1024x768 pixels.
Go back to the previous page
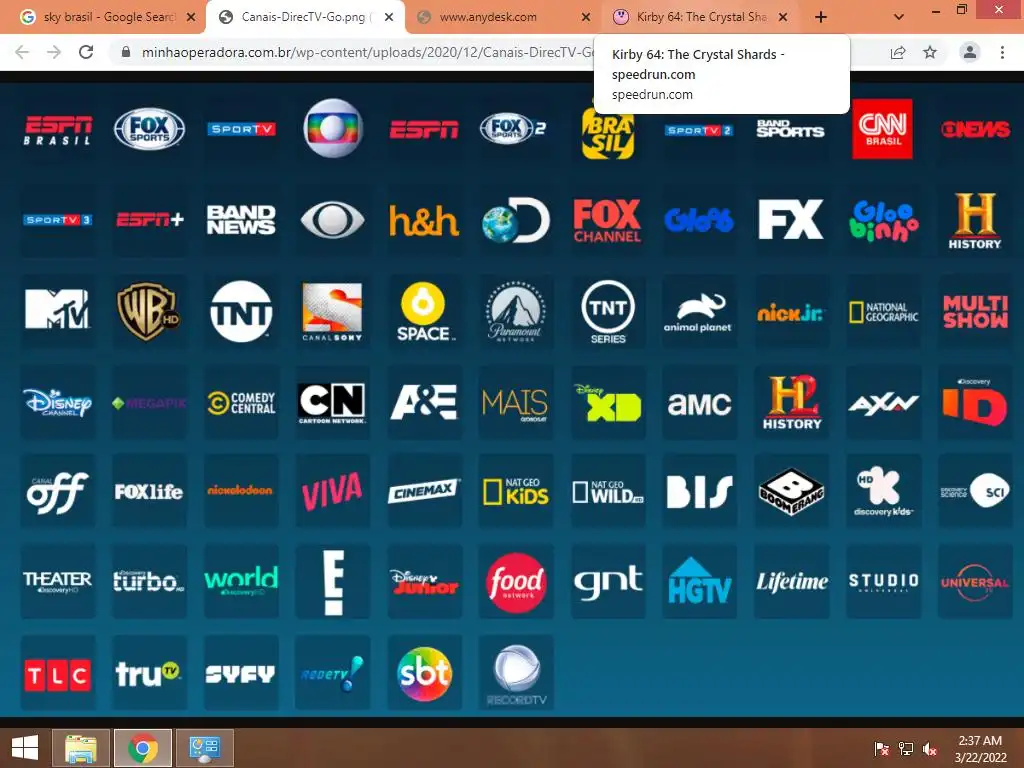[x=22, y=52]
